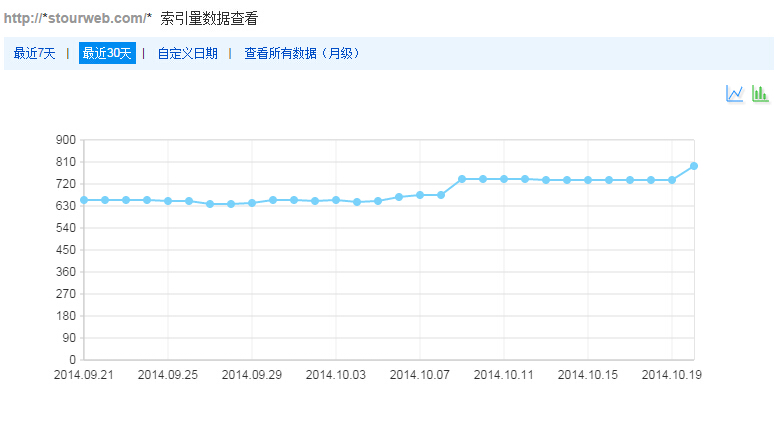Click the first data point for 2014.09.21
The image size is (777, 423).
[84, 200]
